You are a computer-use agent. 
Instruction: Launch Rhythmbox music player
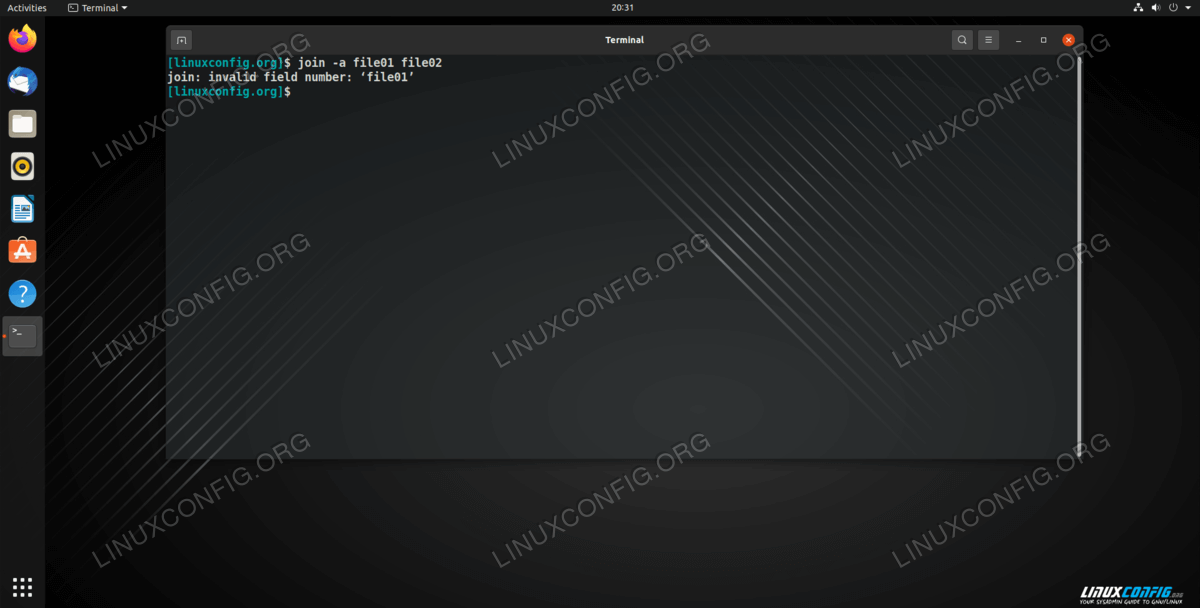coord(22,166)
